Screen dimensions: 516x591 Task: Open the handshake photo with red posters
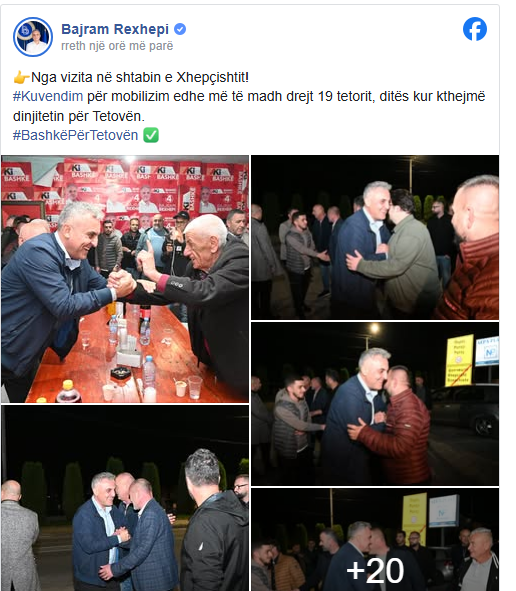click(125, 279)
